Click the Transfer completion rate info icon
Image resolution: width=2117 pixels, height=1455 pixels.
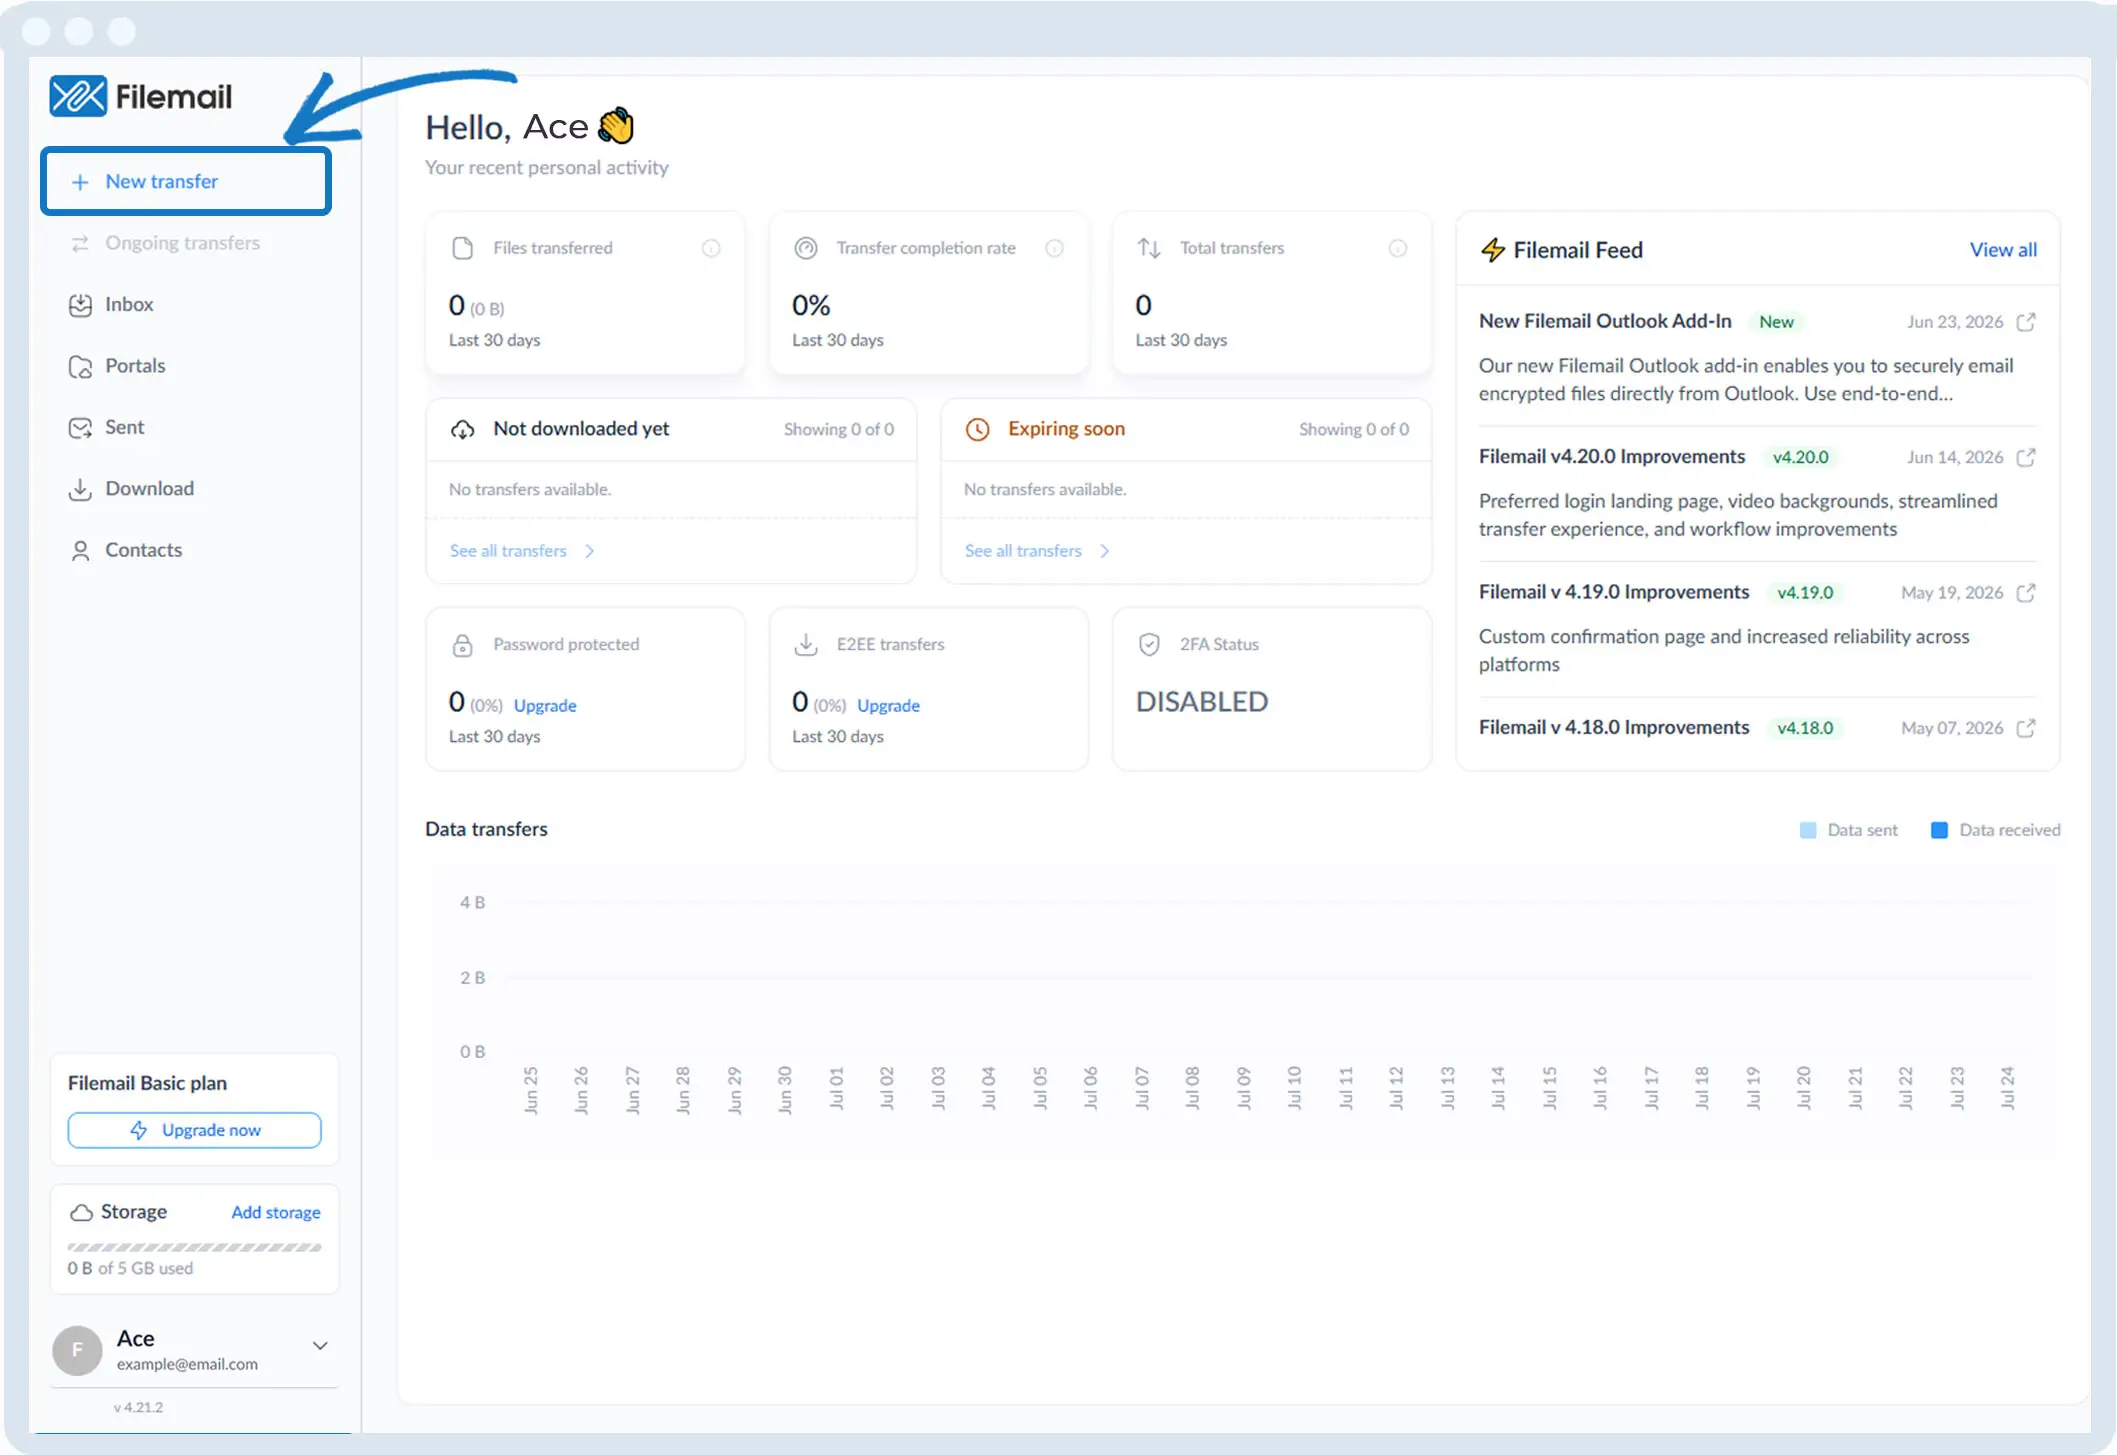(1054, 248)
